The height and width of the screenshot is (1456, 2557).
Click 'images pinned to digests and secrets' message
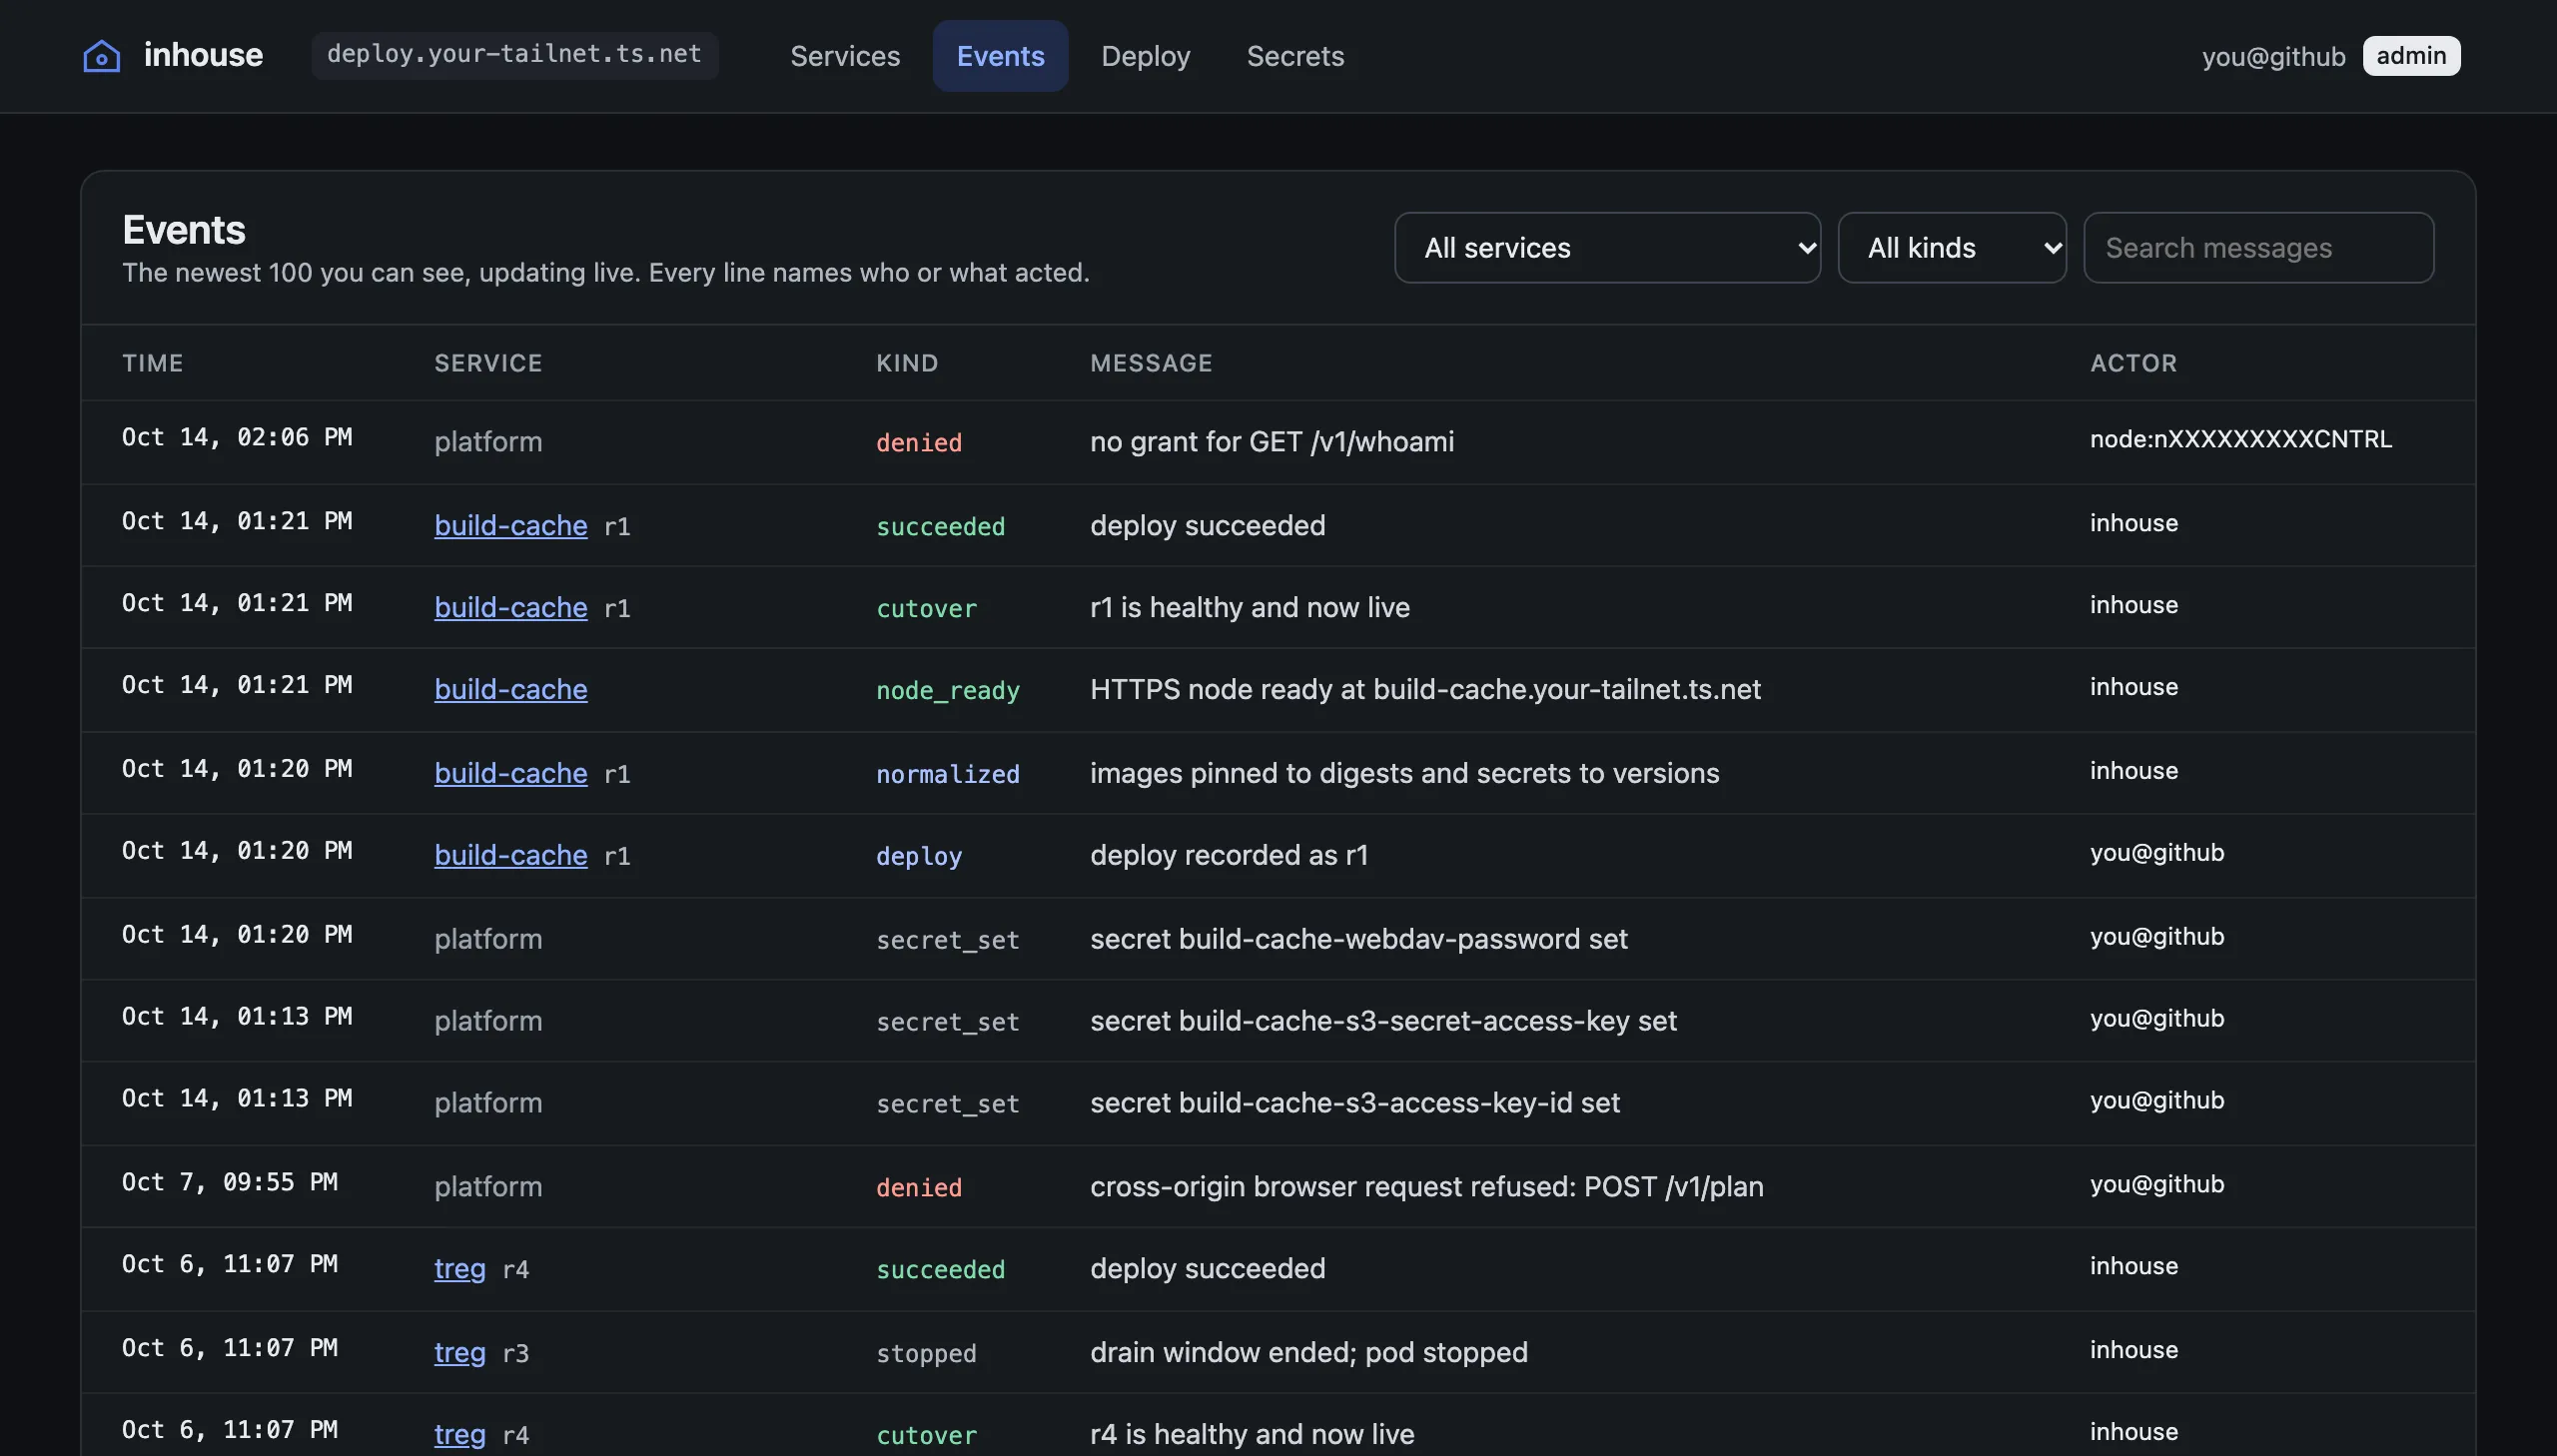(1404, 773)
